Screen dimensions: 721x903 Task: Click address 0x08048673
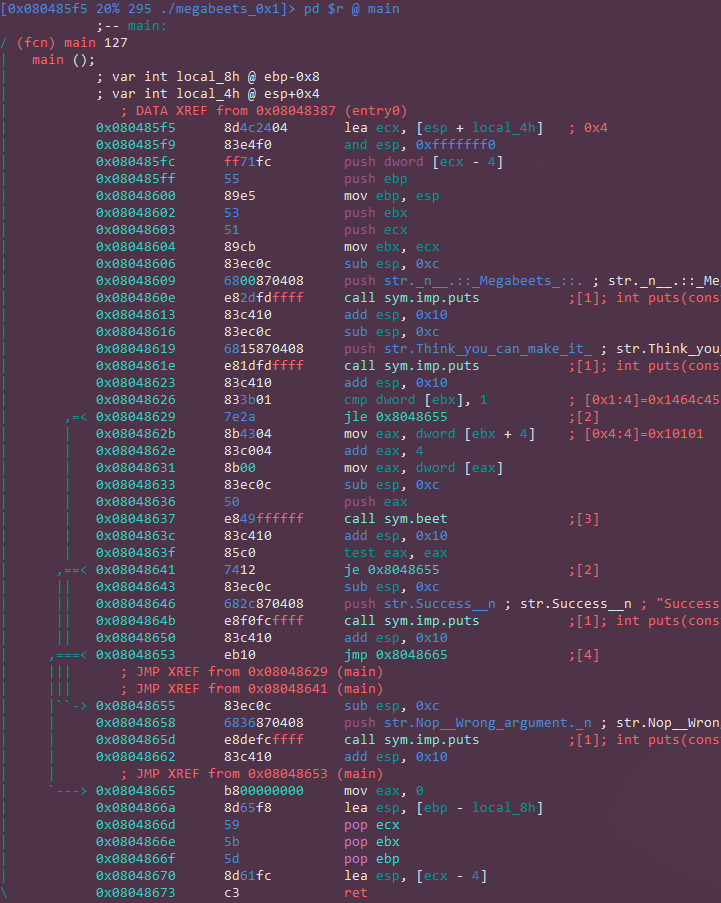(x=135, y=893)
